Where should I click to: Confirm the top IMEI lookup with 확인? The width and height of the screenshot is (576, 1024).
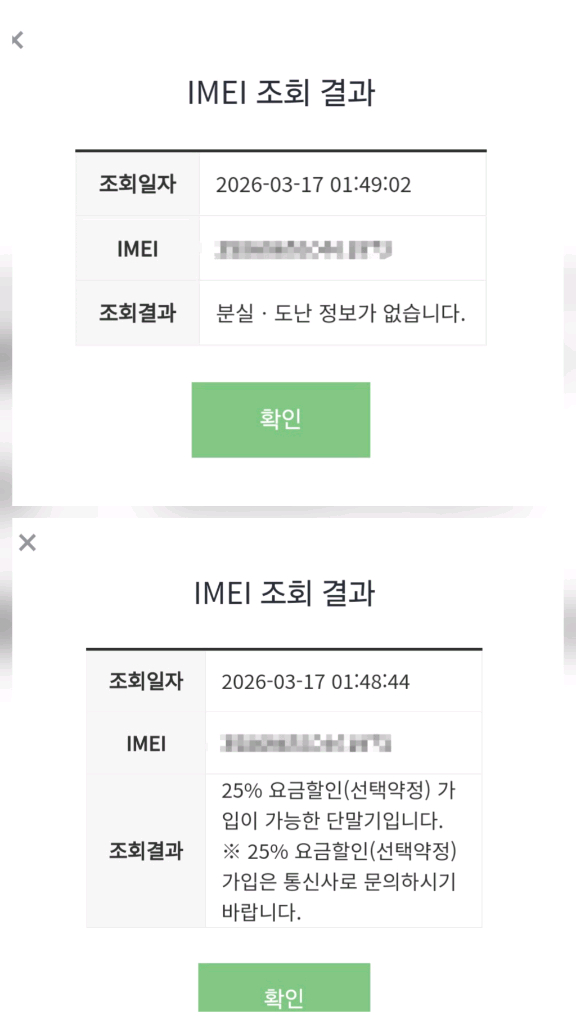point(280,420)
